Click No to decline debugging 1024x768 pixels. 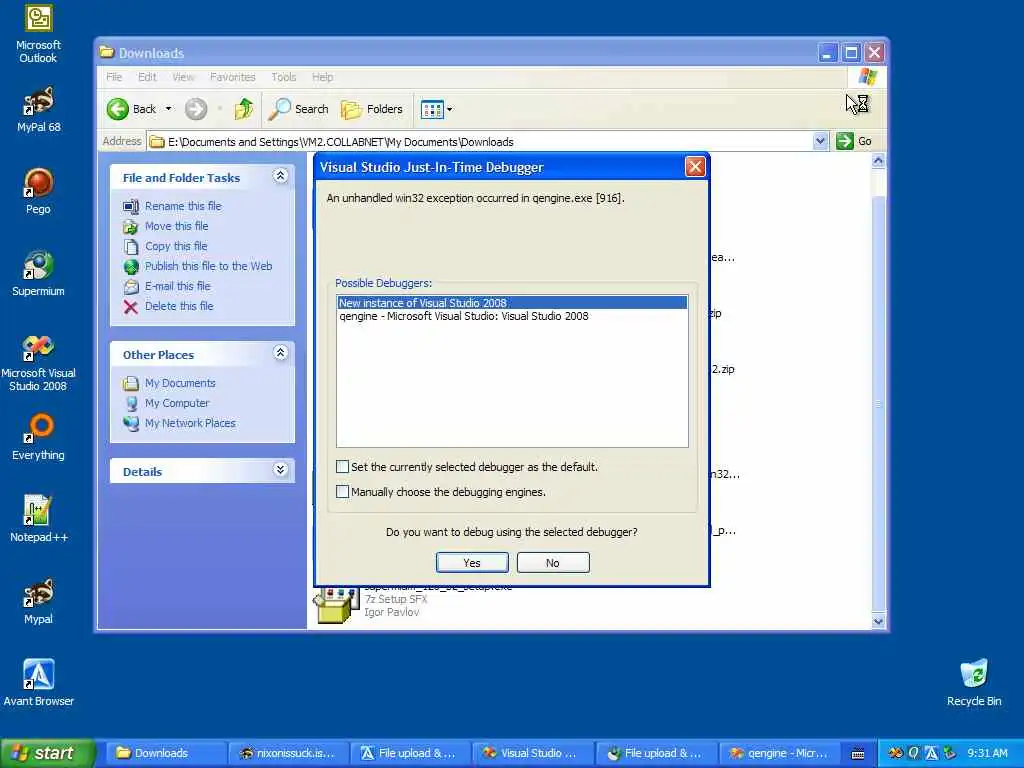coord(553,563)
